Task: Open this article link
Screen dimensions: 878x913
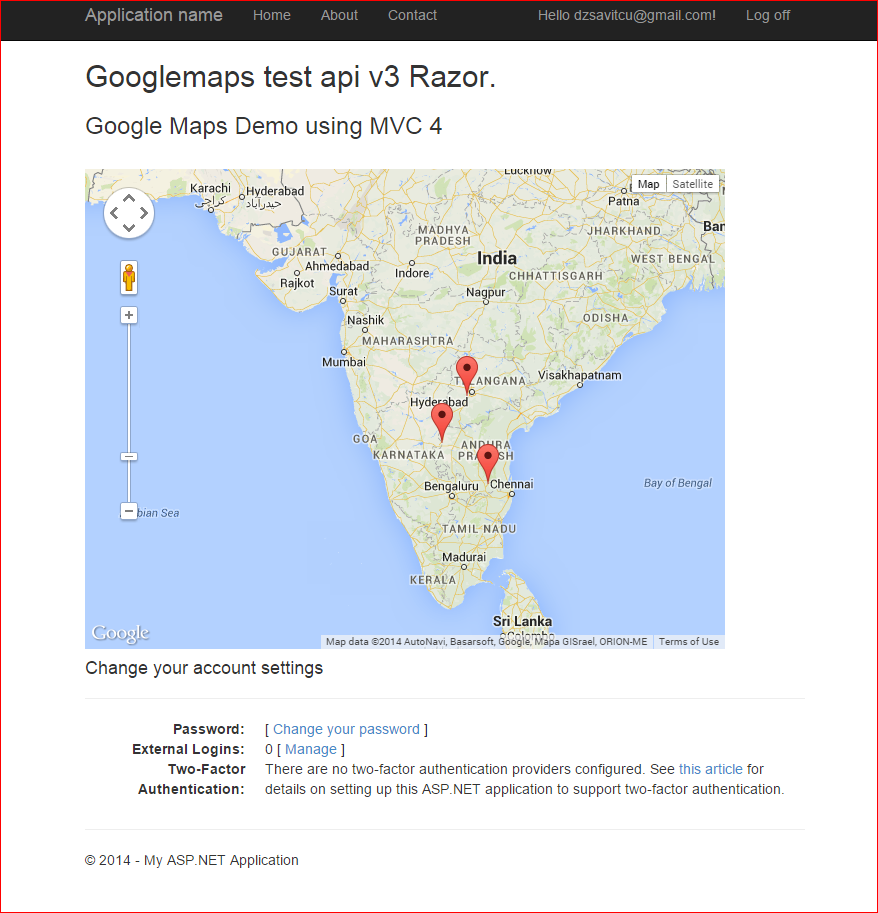Action: (710, 769)
